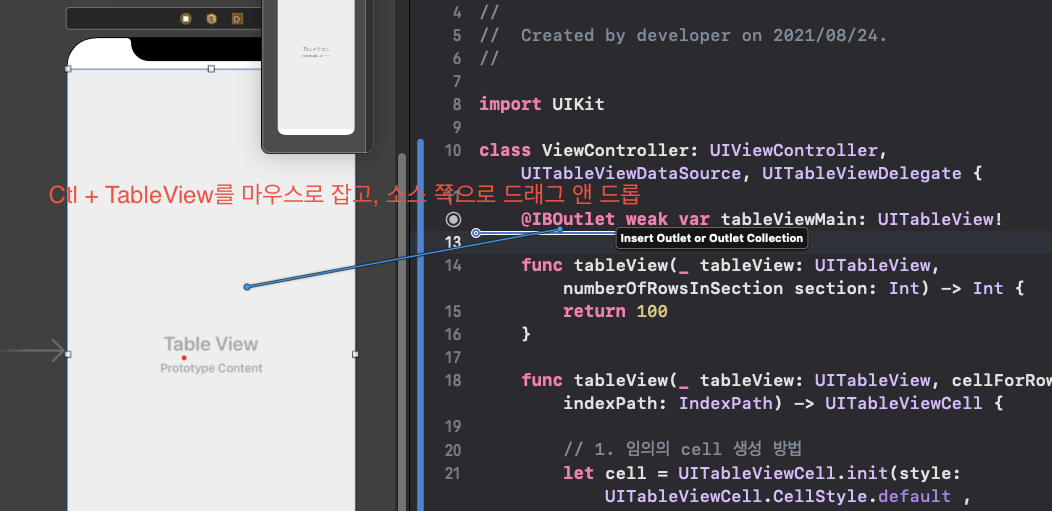Click the "Insert Outlet or Outlet Collection" tooltip
This screenshot has width=1052, height=511.
click(x=711, y=238)
